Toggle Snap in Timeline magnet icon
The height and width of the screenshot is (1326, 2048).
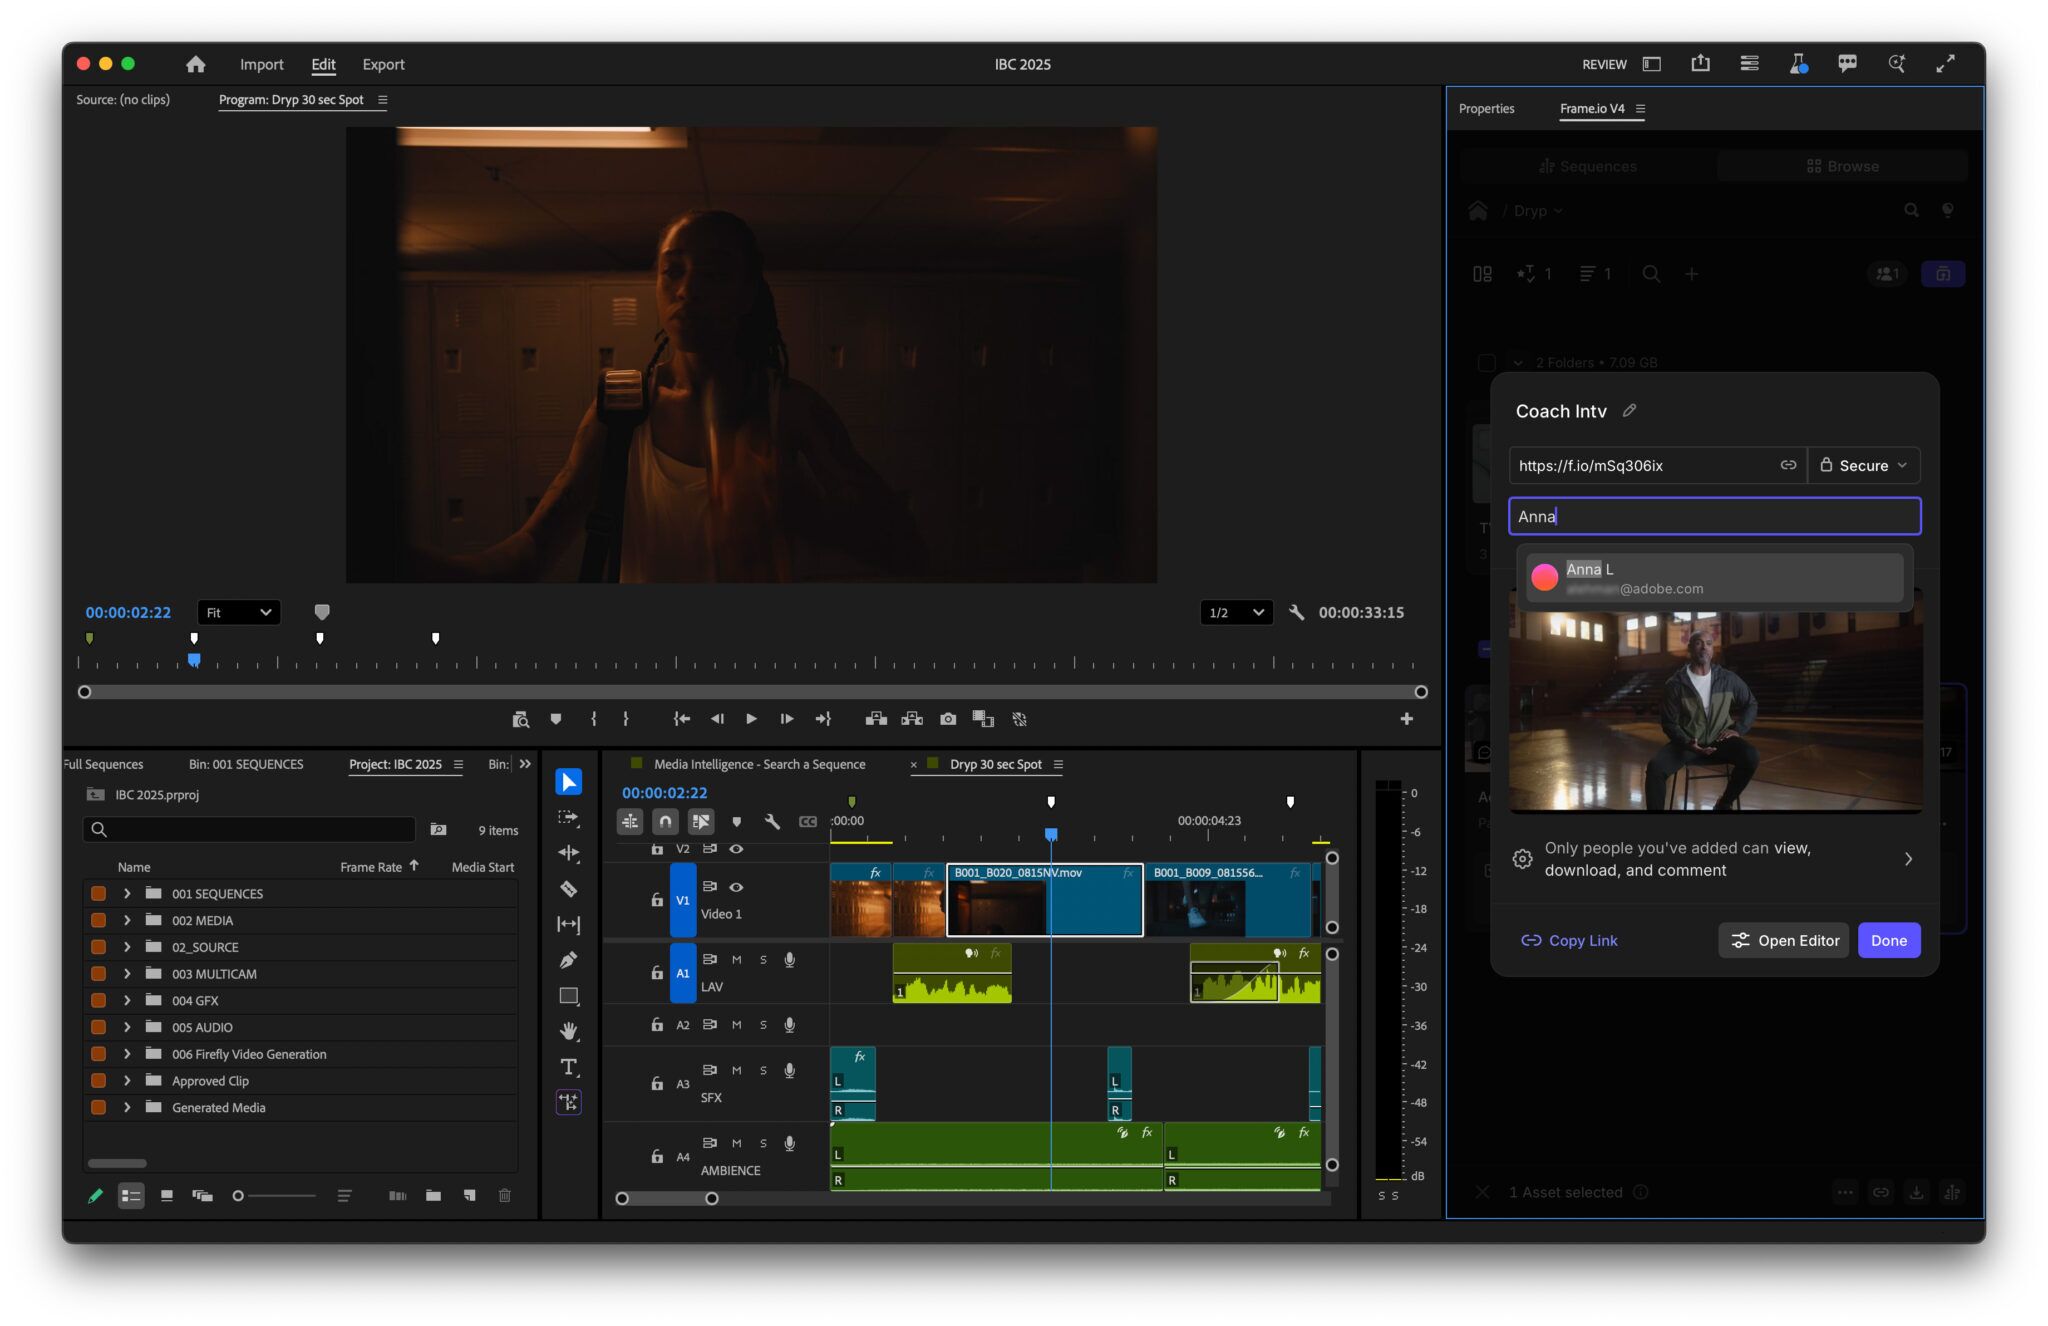click(x=665, y=822)
